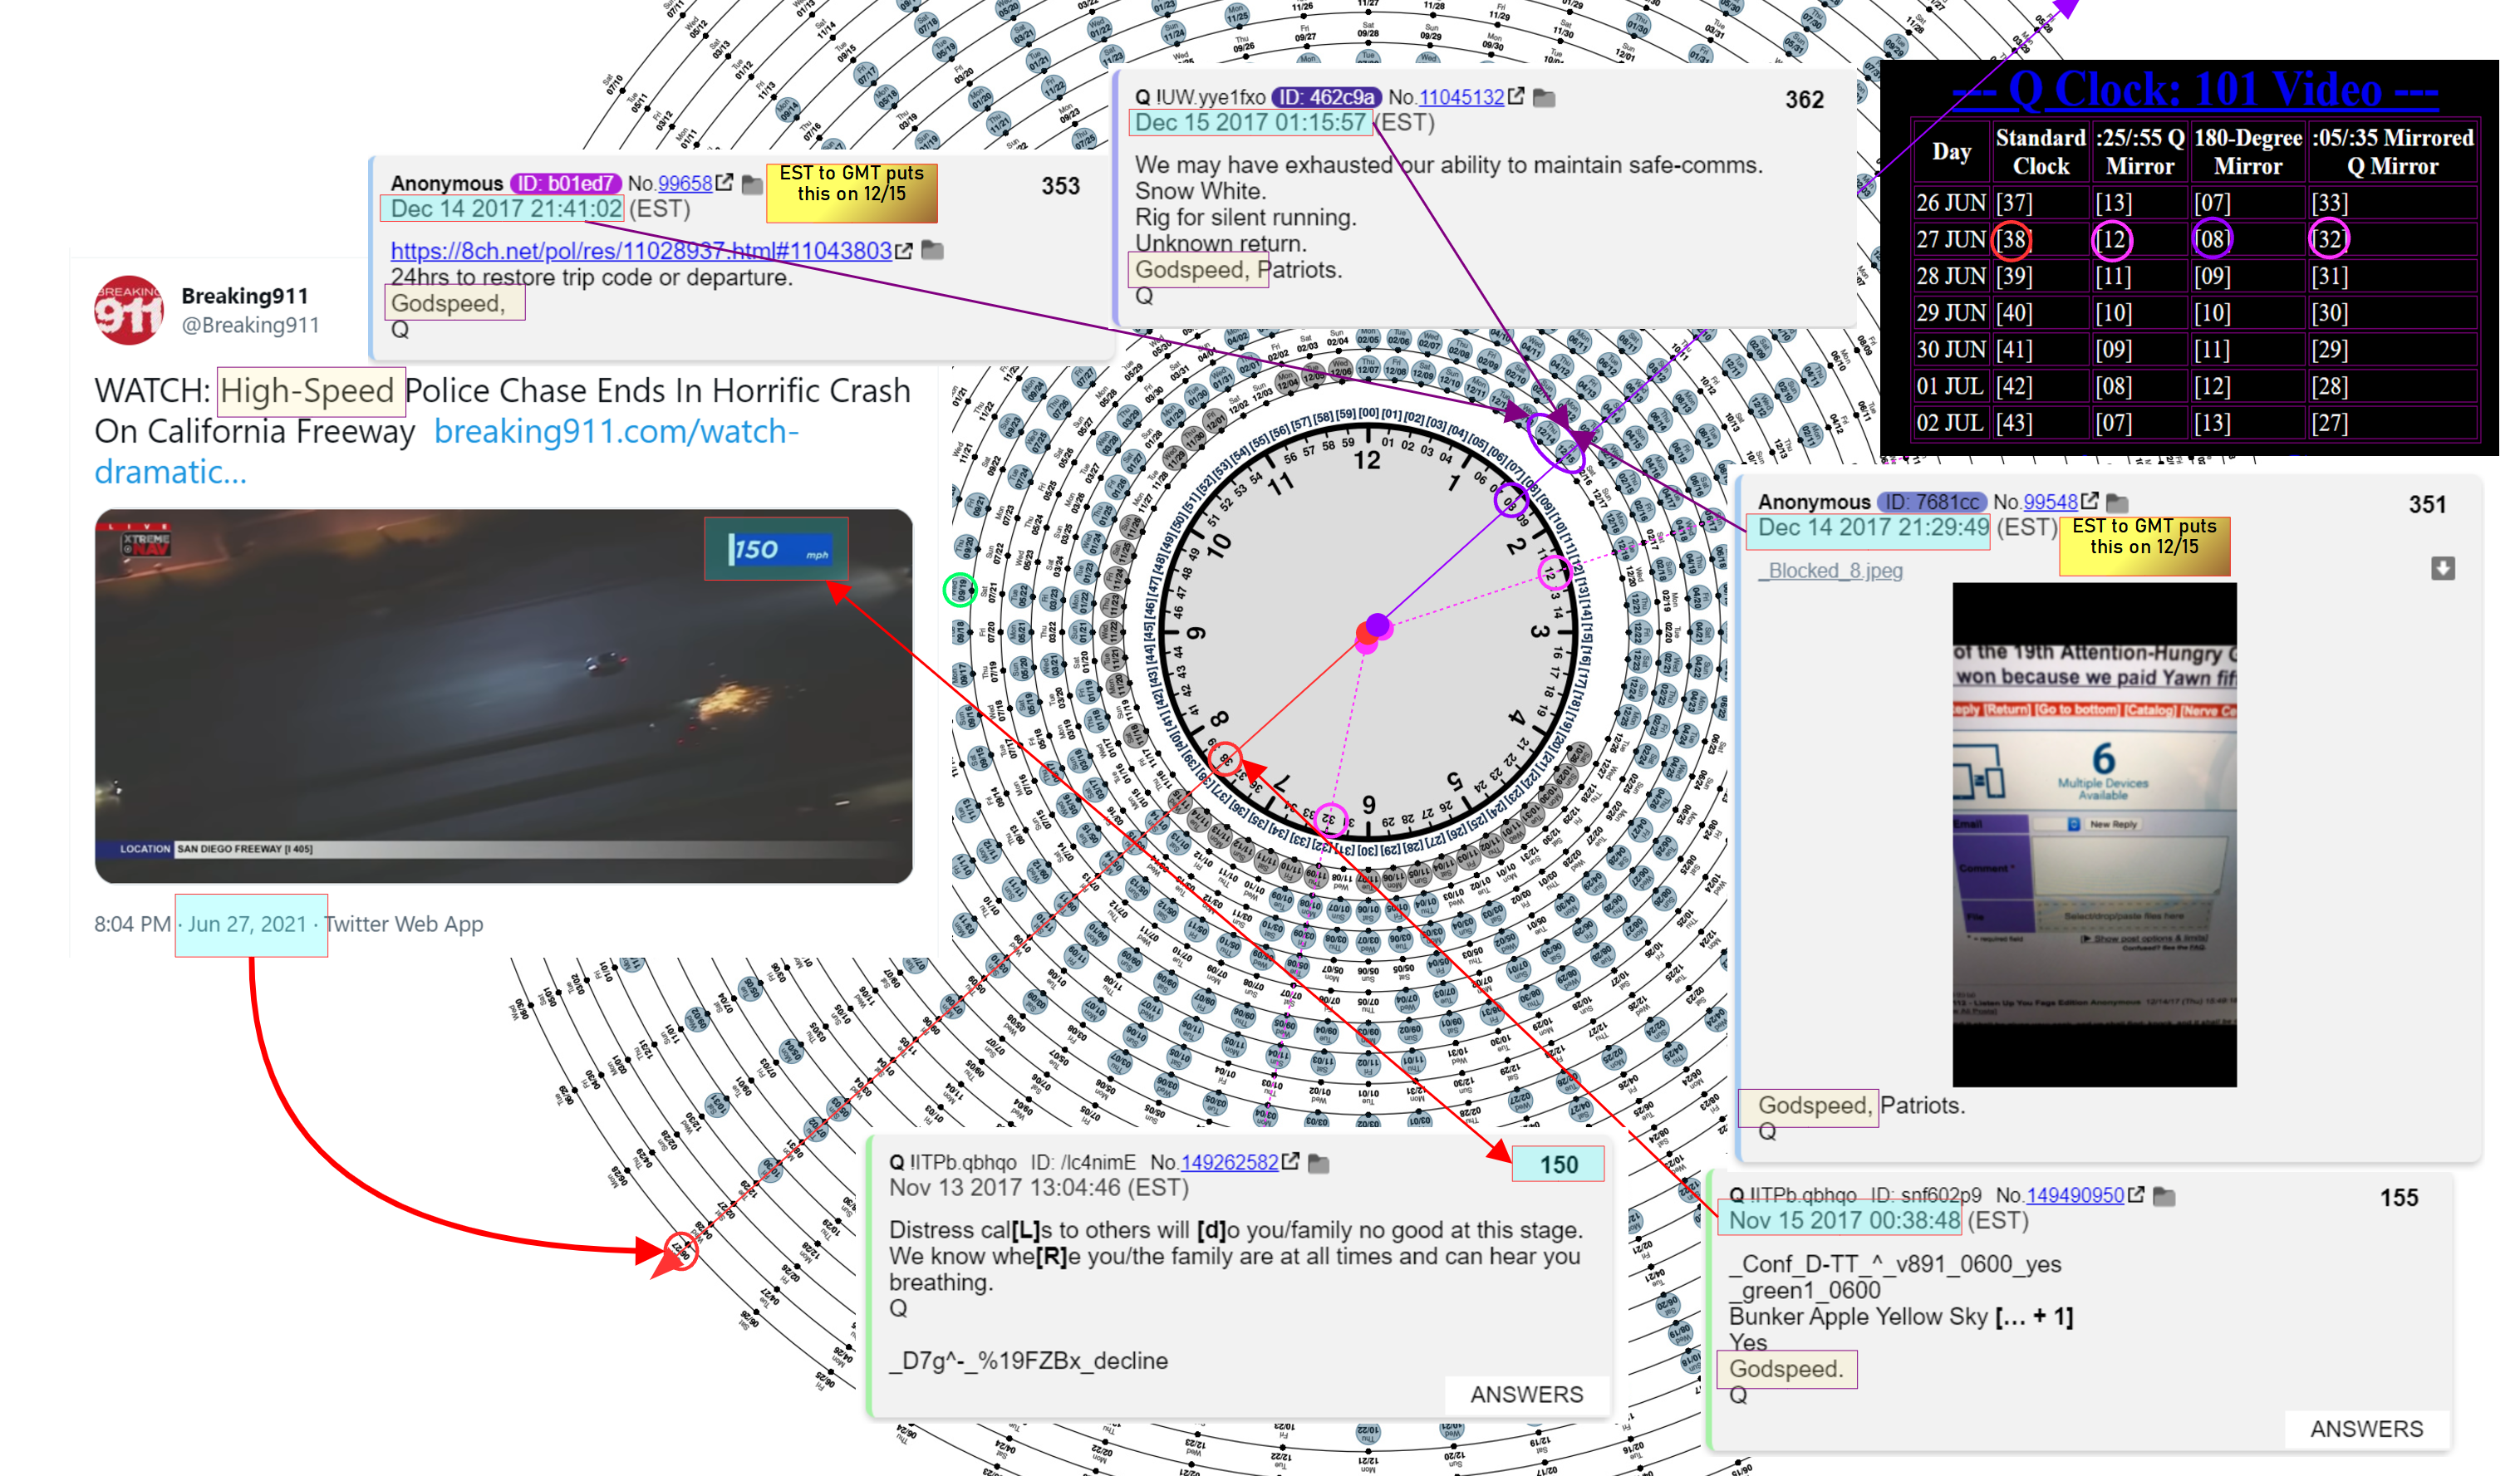The width and height of the screenshot is (2520, 1476).
Task: Click external-link icon after the 8ch.net URL
Action: 904,250
